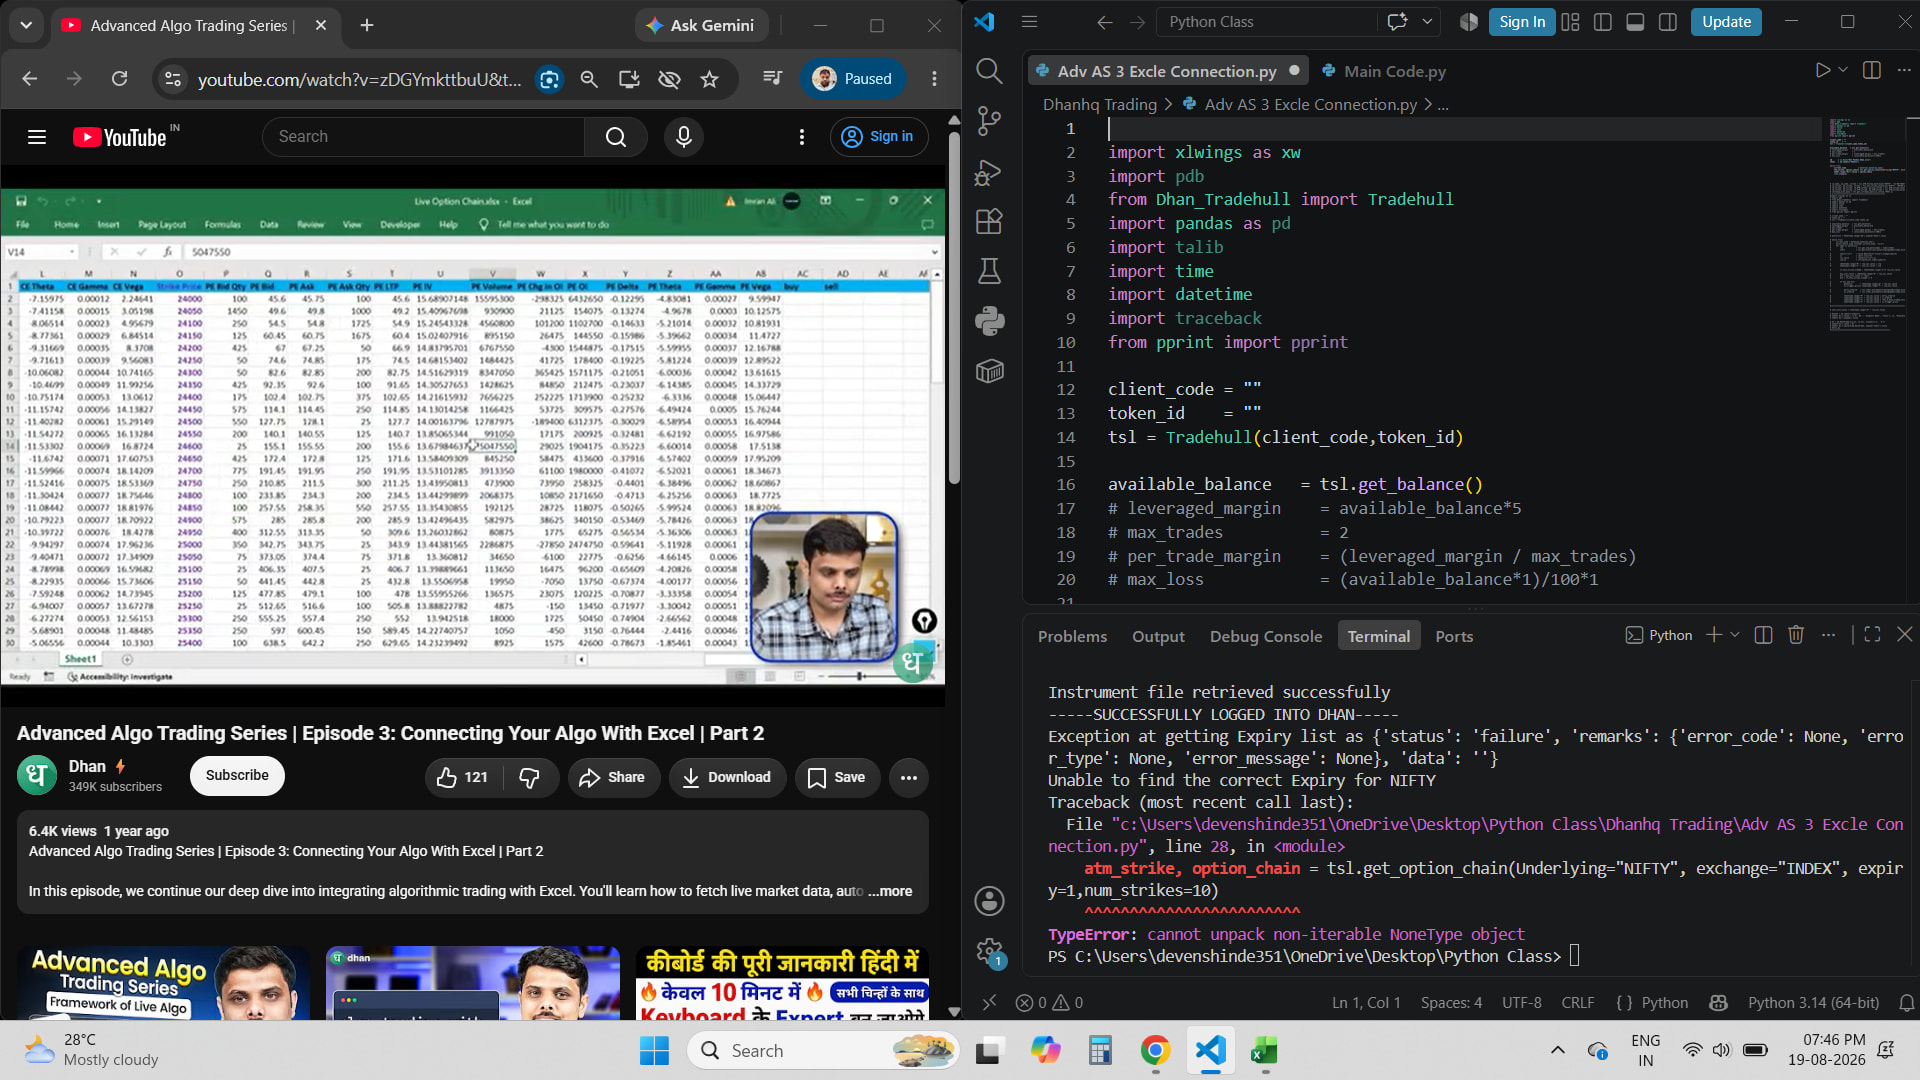Share the YouTube video

click(613, 777)
